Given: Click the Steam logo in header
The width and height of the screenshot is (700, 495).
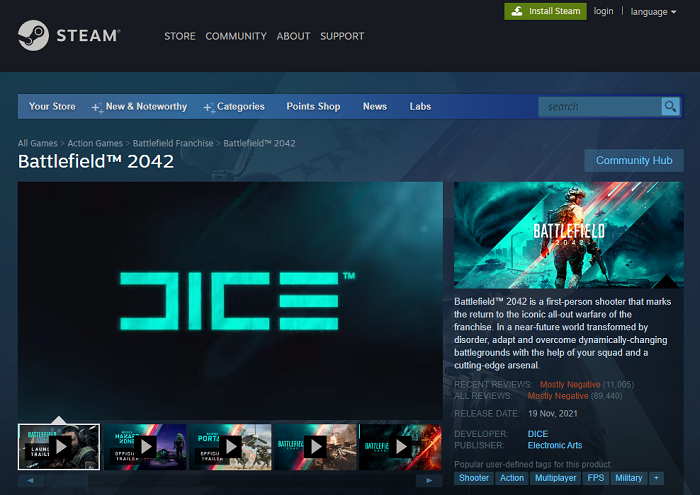Looking at the screenshot, I should pos(68,36).
